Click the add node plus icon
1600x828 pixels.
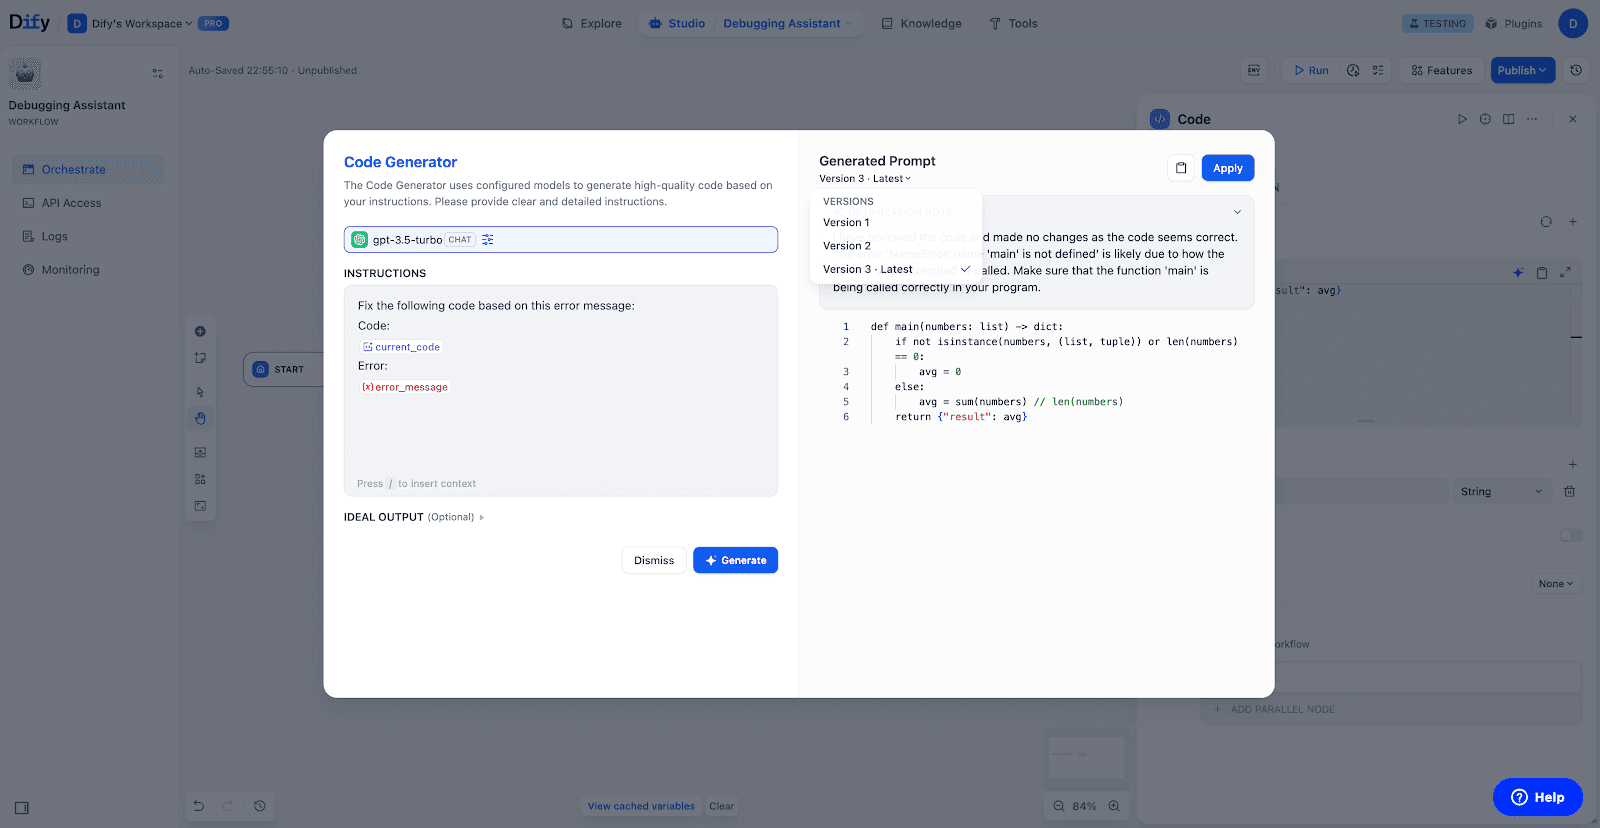200,331
